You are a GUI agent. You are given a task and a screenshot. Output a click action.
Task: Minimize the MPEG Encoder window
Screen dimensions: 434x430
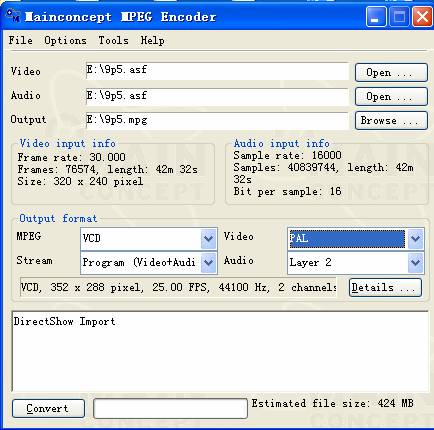376,16
